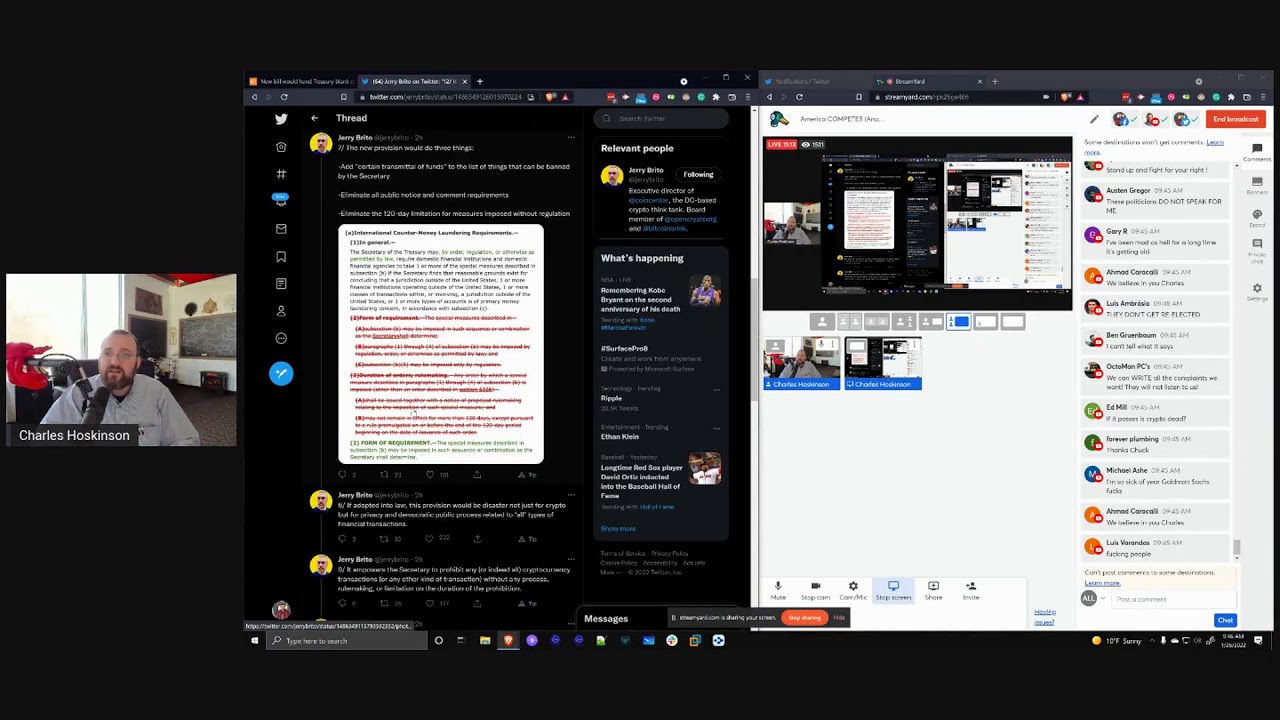Open Twitter Messages envelope icon in sidebar
Viewport: 1280px width, 720px height.
[x=281, y=229]
